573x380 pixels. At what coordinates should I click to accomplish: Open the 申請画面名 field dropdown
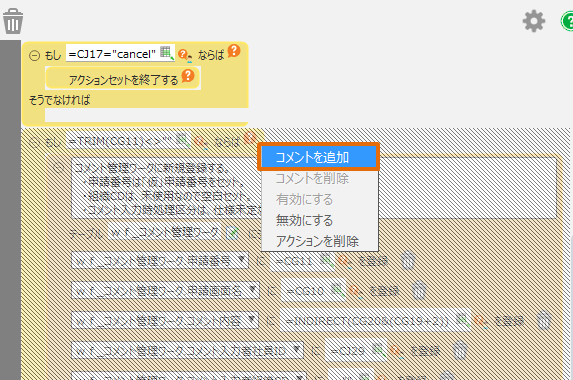166,290
